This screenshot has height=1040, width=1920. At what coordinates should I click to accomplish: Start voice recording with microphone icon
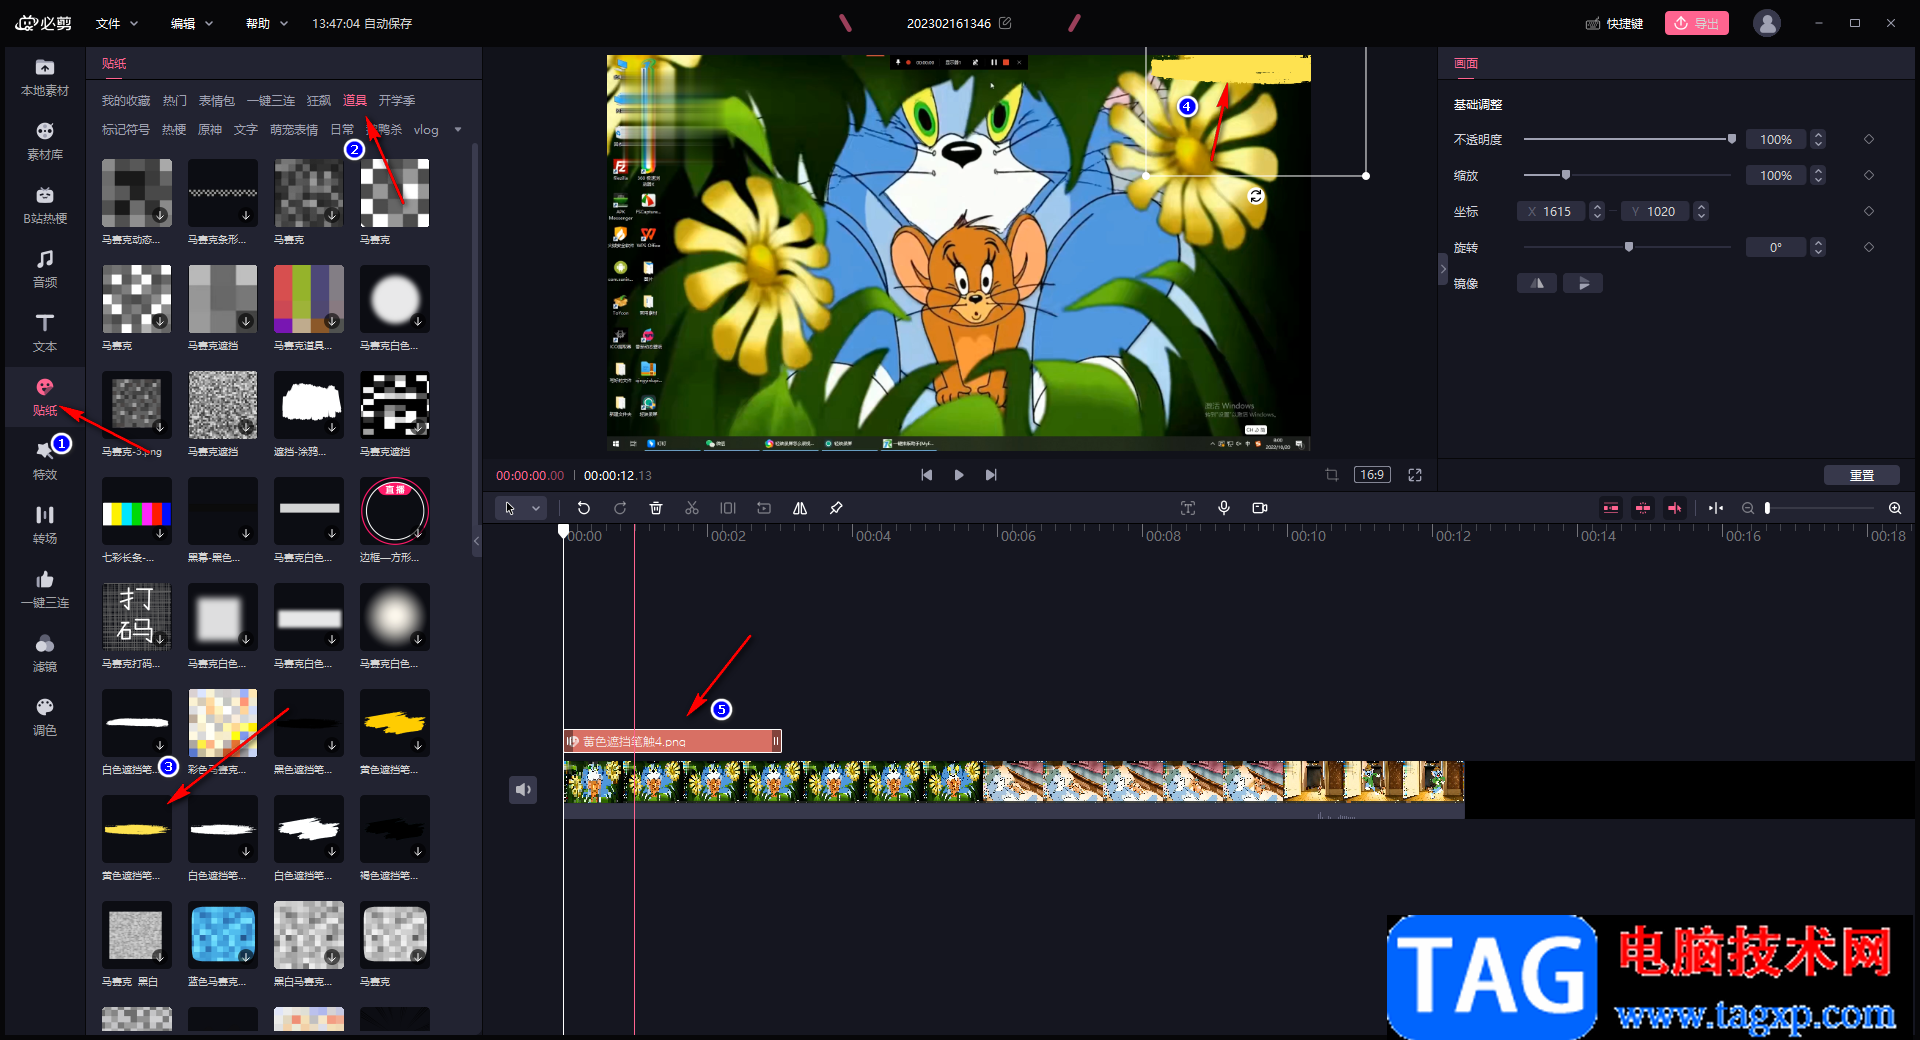[x=1224, y=508]
